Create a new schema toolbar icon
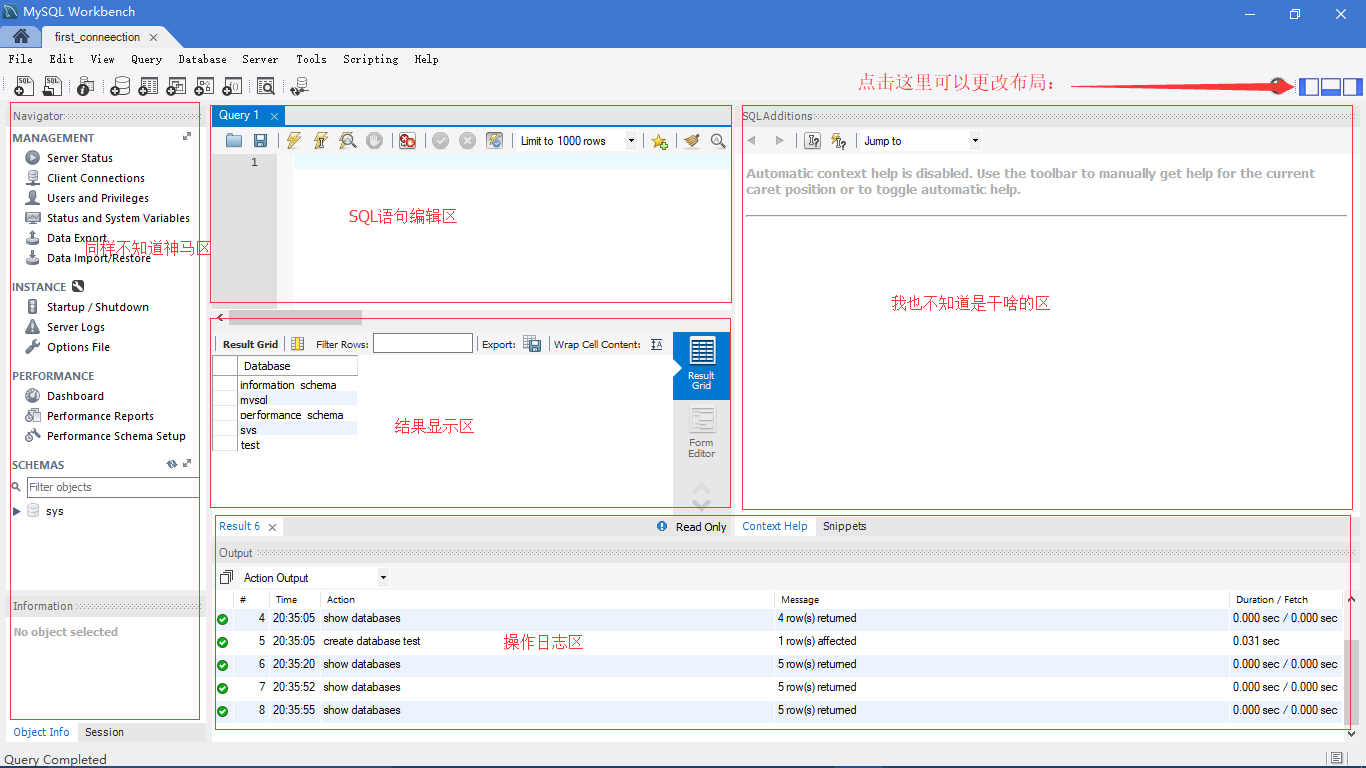Image resolution: width=1366 pixels, height=768 pixels. coord(120,87)
